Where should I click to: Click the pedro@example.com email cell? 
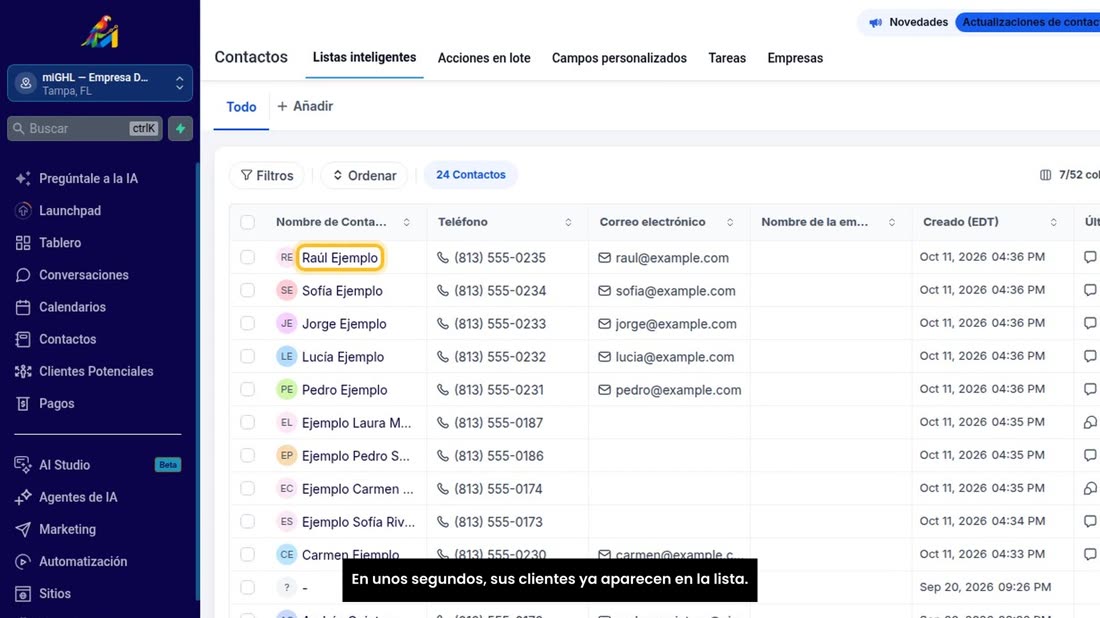[x=669, y=389]
